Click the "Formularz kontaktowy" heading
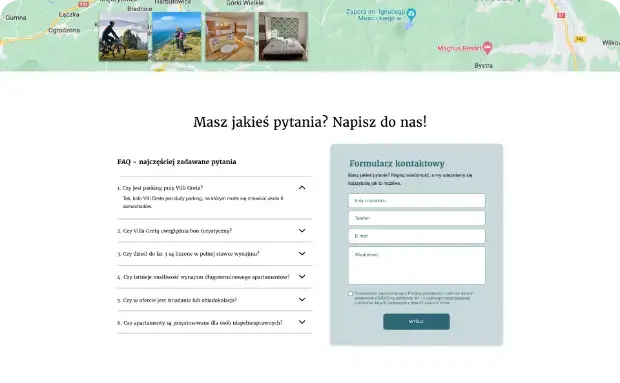The image size is (620, 383). [397, 163]
